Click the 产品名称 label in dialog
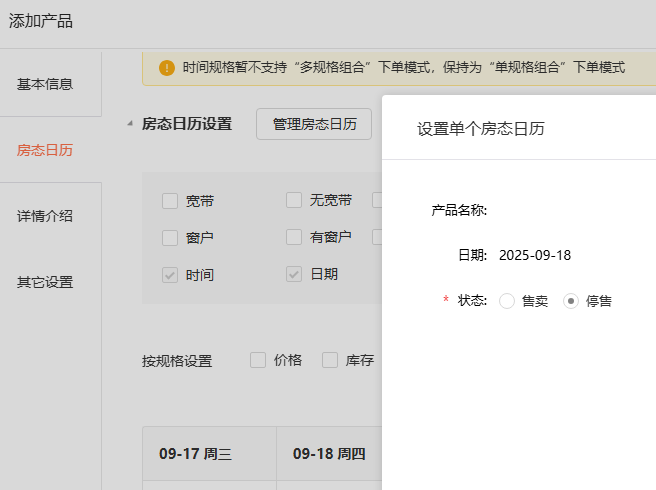This screenshot has height=490, width=656. pyautogui.click(x=459, y=210)
